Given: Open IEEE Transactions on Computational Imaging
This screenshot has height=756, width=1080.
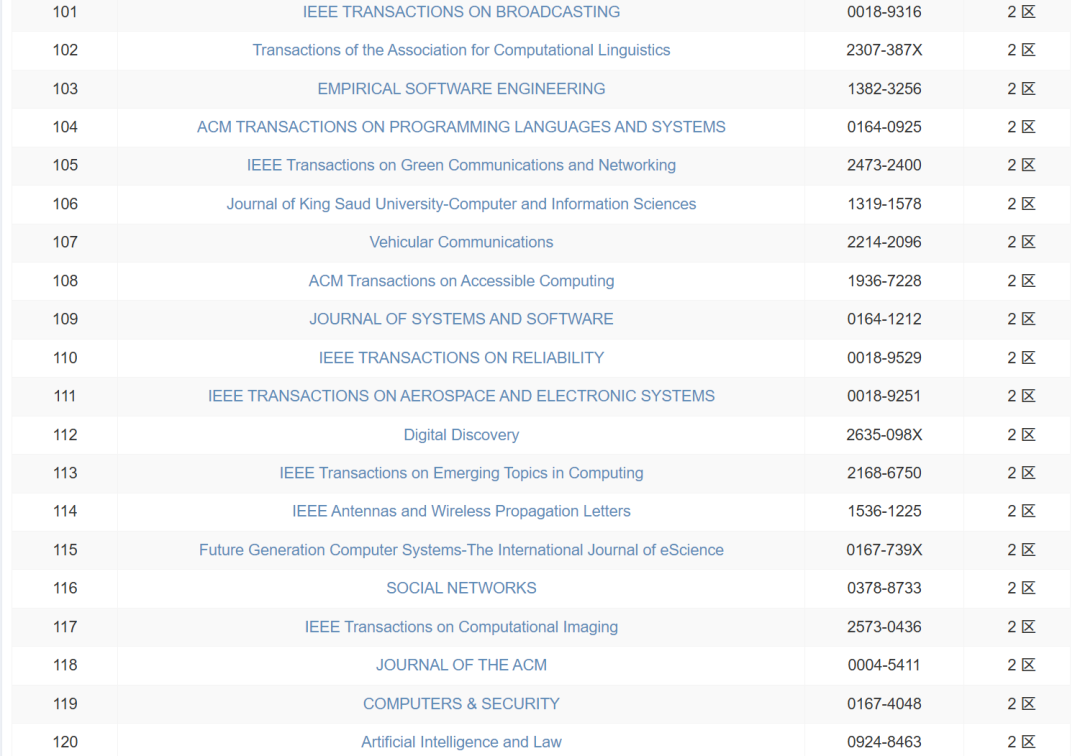Looking at the screenshot, I should pos(461,627).
